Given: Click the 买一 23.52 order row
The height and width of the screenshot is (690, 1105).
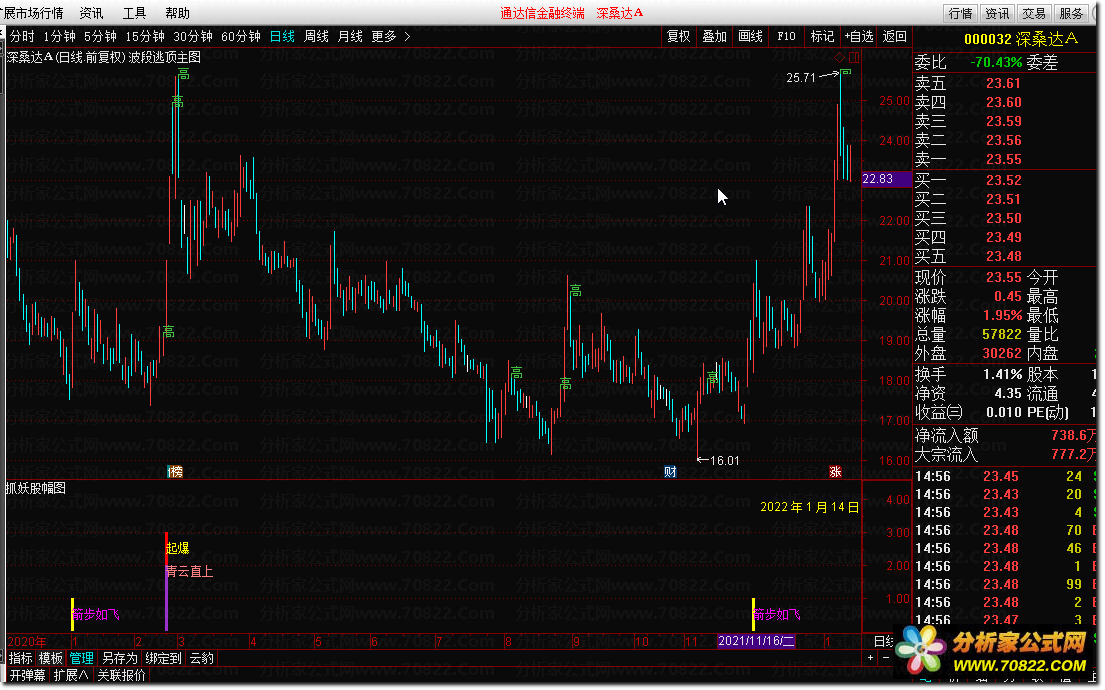Looking at the screenshot, I should coord(1006,180).
